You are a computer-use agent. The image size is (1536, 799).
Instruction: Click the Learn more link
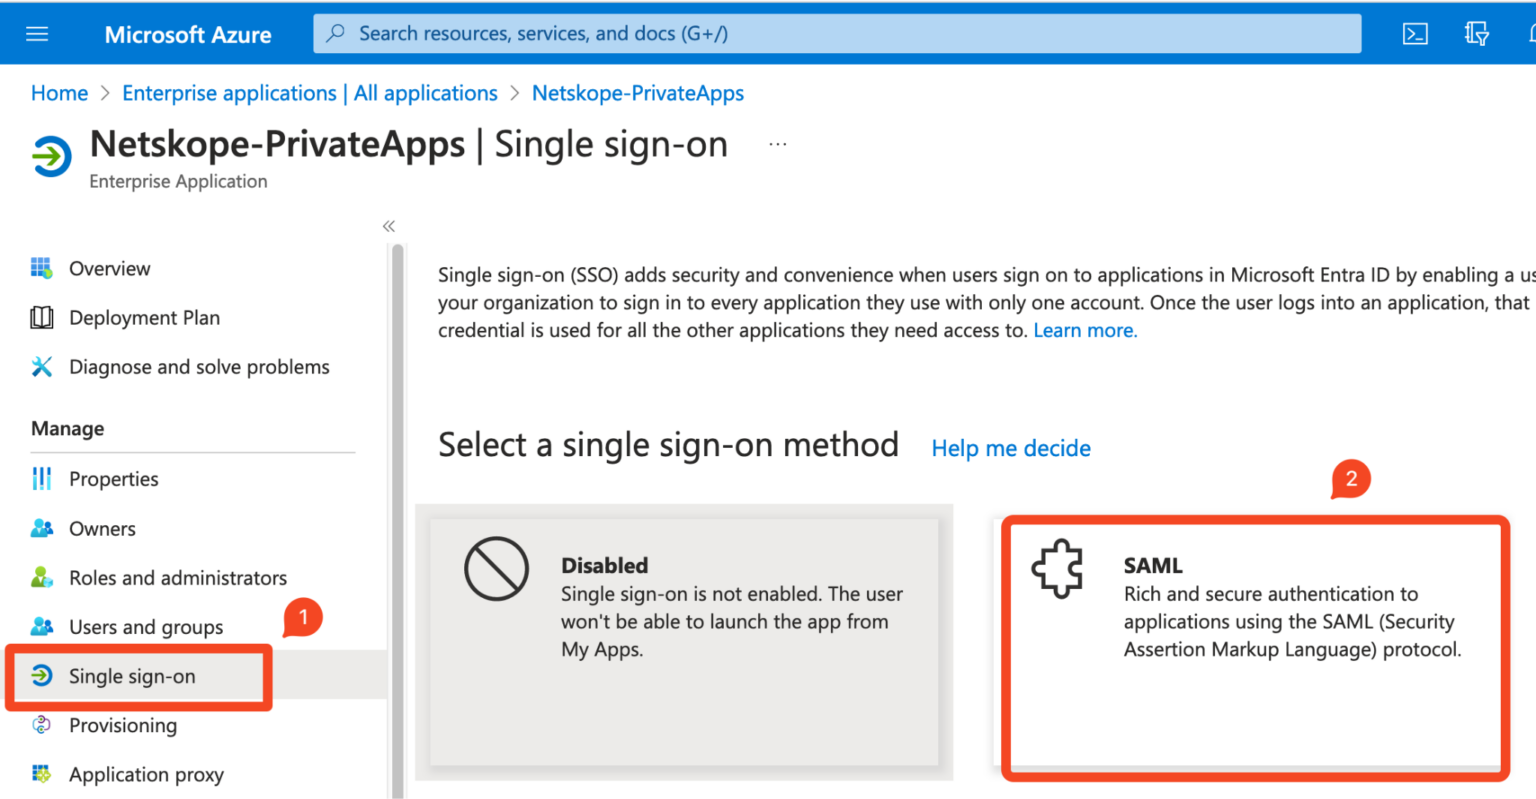[x=1084, y=330]
